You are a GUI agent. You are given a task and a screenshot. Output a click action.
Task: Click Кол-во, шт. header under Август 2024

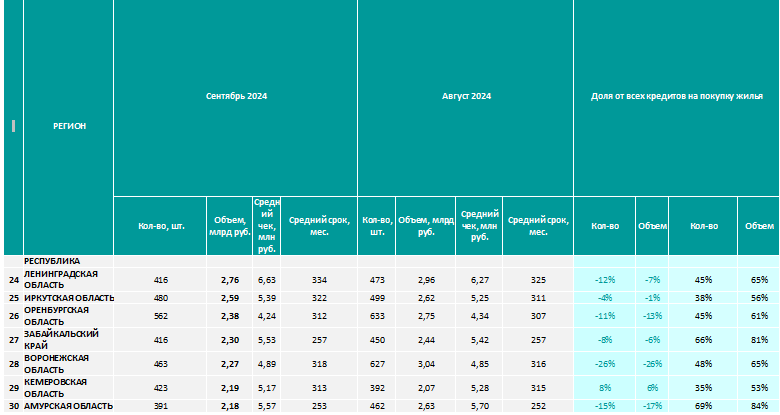click(377, 226)
